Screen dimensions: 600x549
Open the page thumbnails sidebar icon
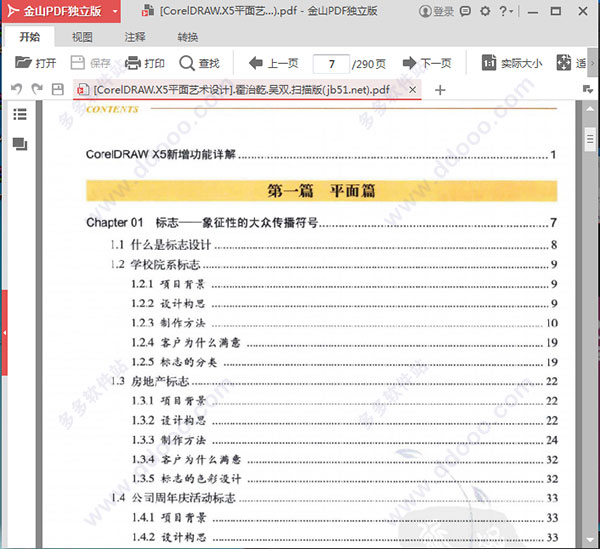click(20, 144)
